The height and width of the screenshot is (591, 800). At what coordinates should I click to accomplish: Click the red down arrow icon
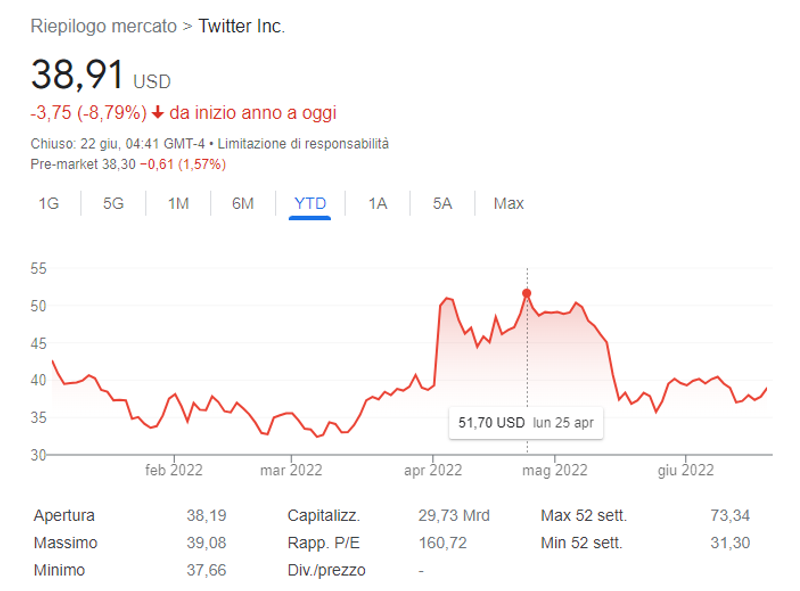pyautogui.click(x=158, y=112)
